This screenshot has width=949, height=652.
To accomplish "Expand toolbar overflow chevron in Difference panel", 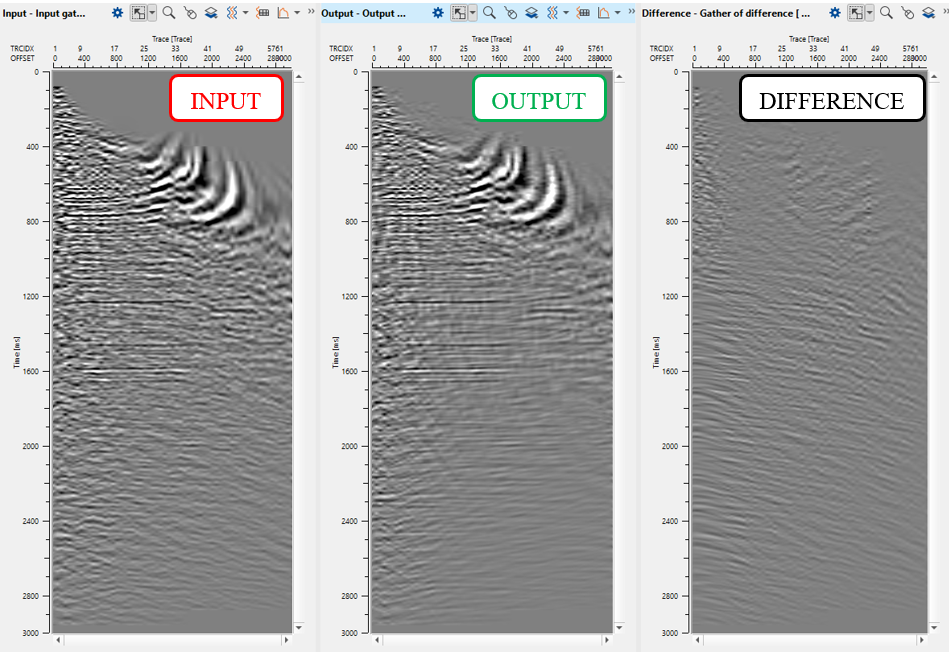I will tap(944, 11).
